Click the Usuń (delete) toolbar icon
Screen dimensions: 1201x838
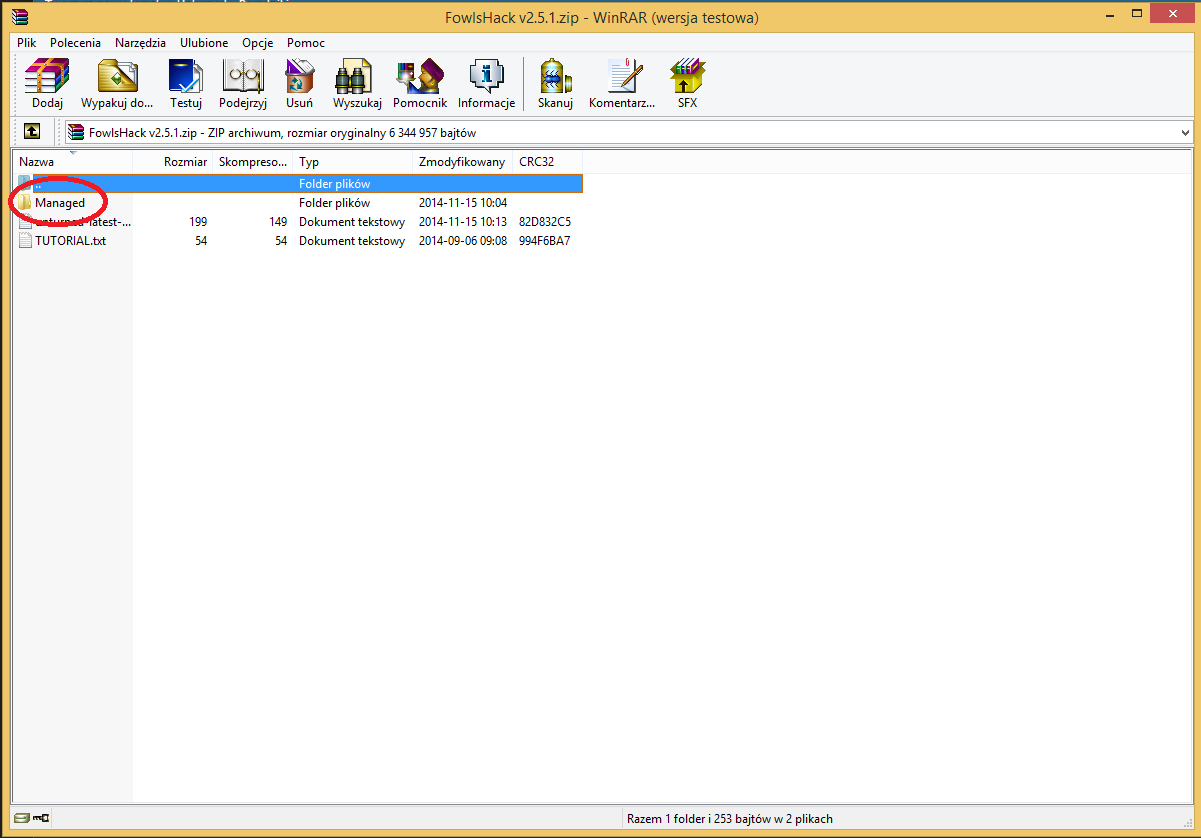[299, 76]
